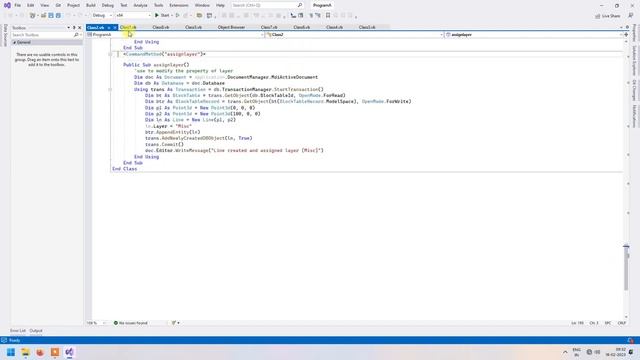The width and height of the screenshot is (640, 360).
Task: Click the split editor plus icon
Action: [626, 35]
